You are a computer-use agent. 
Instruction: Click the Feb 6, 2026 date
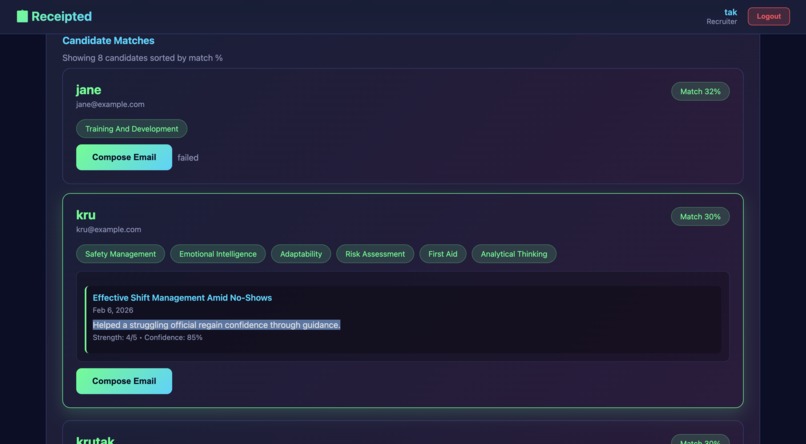tap(113, 310)
